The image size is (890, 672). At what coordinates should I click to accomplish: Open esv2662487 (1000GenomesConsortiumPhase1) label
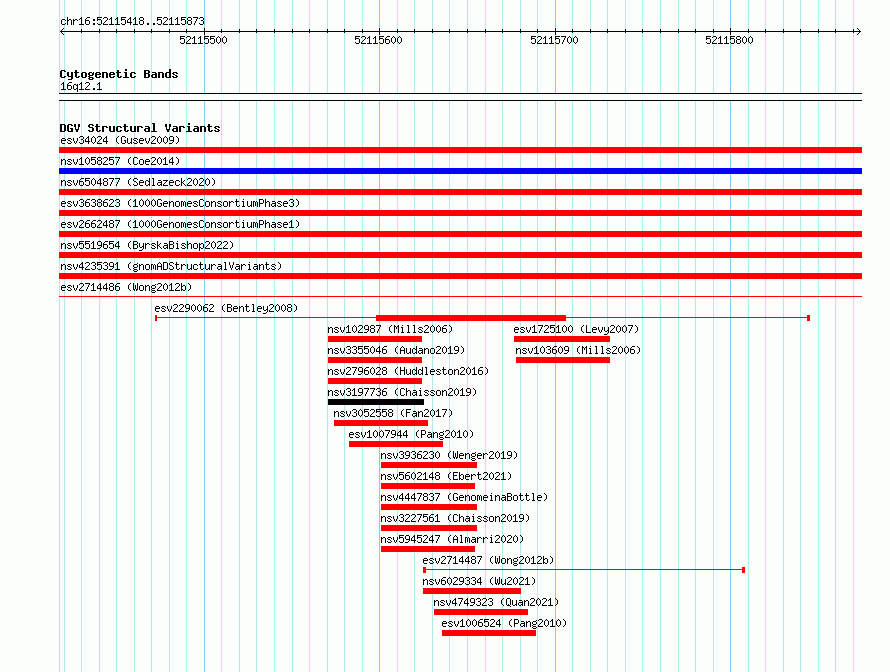[x=180, y=224]
